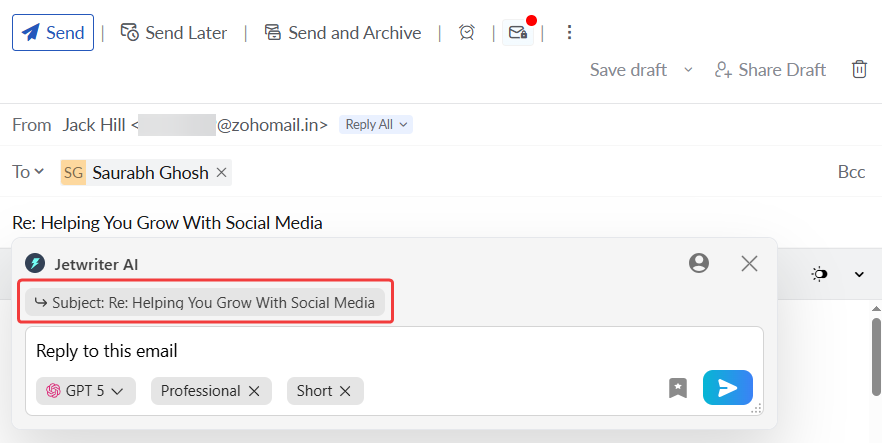Open saved prompts bookmark icon
The height and width of the screenshot is (443, 882).
point(678,388)
